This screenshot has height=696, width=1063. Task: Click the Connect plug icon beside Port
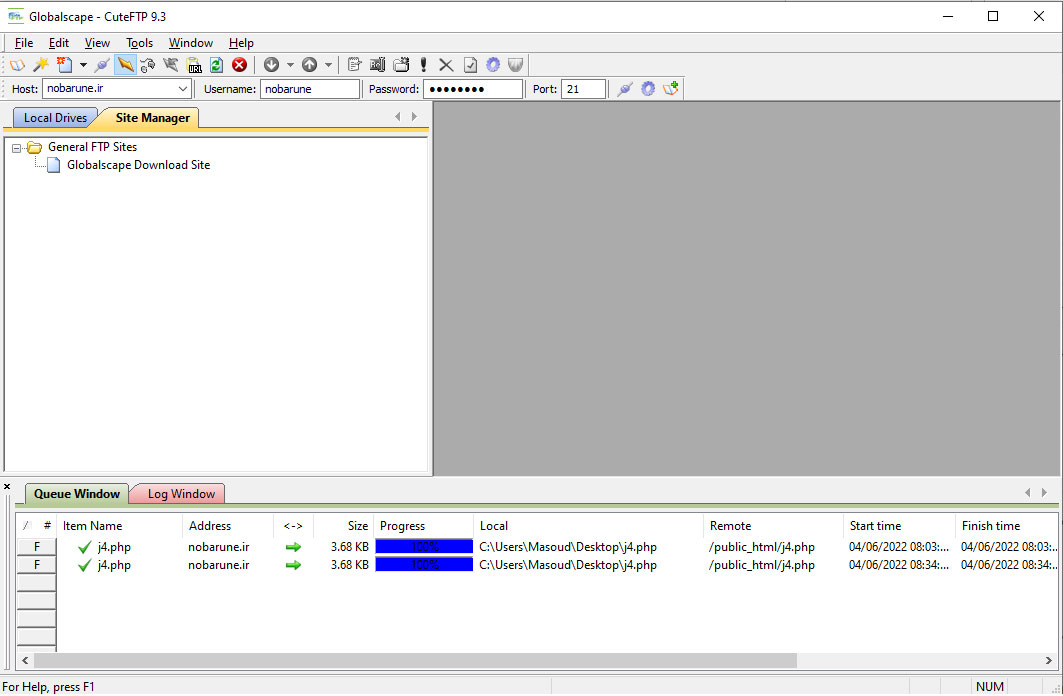[625, 89]
